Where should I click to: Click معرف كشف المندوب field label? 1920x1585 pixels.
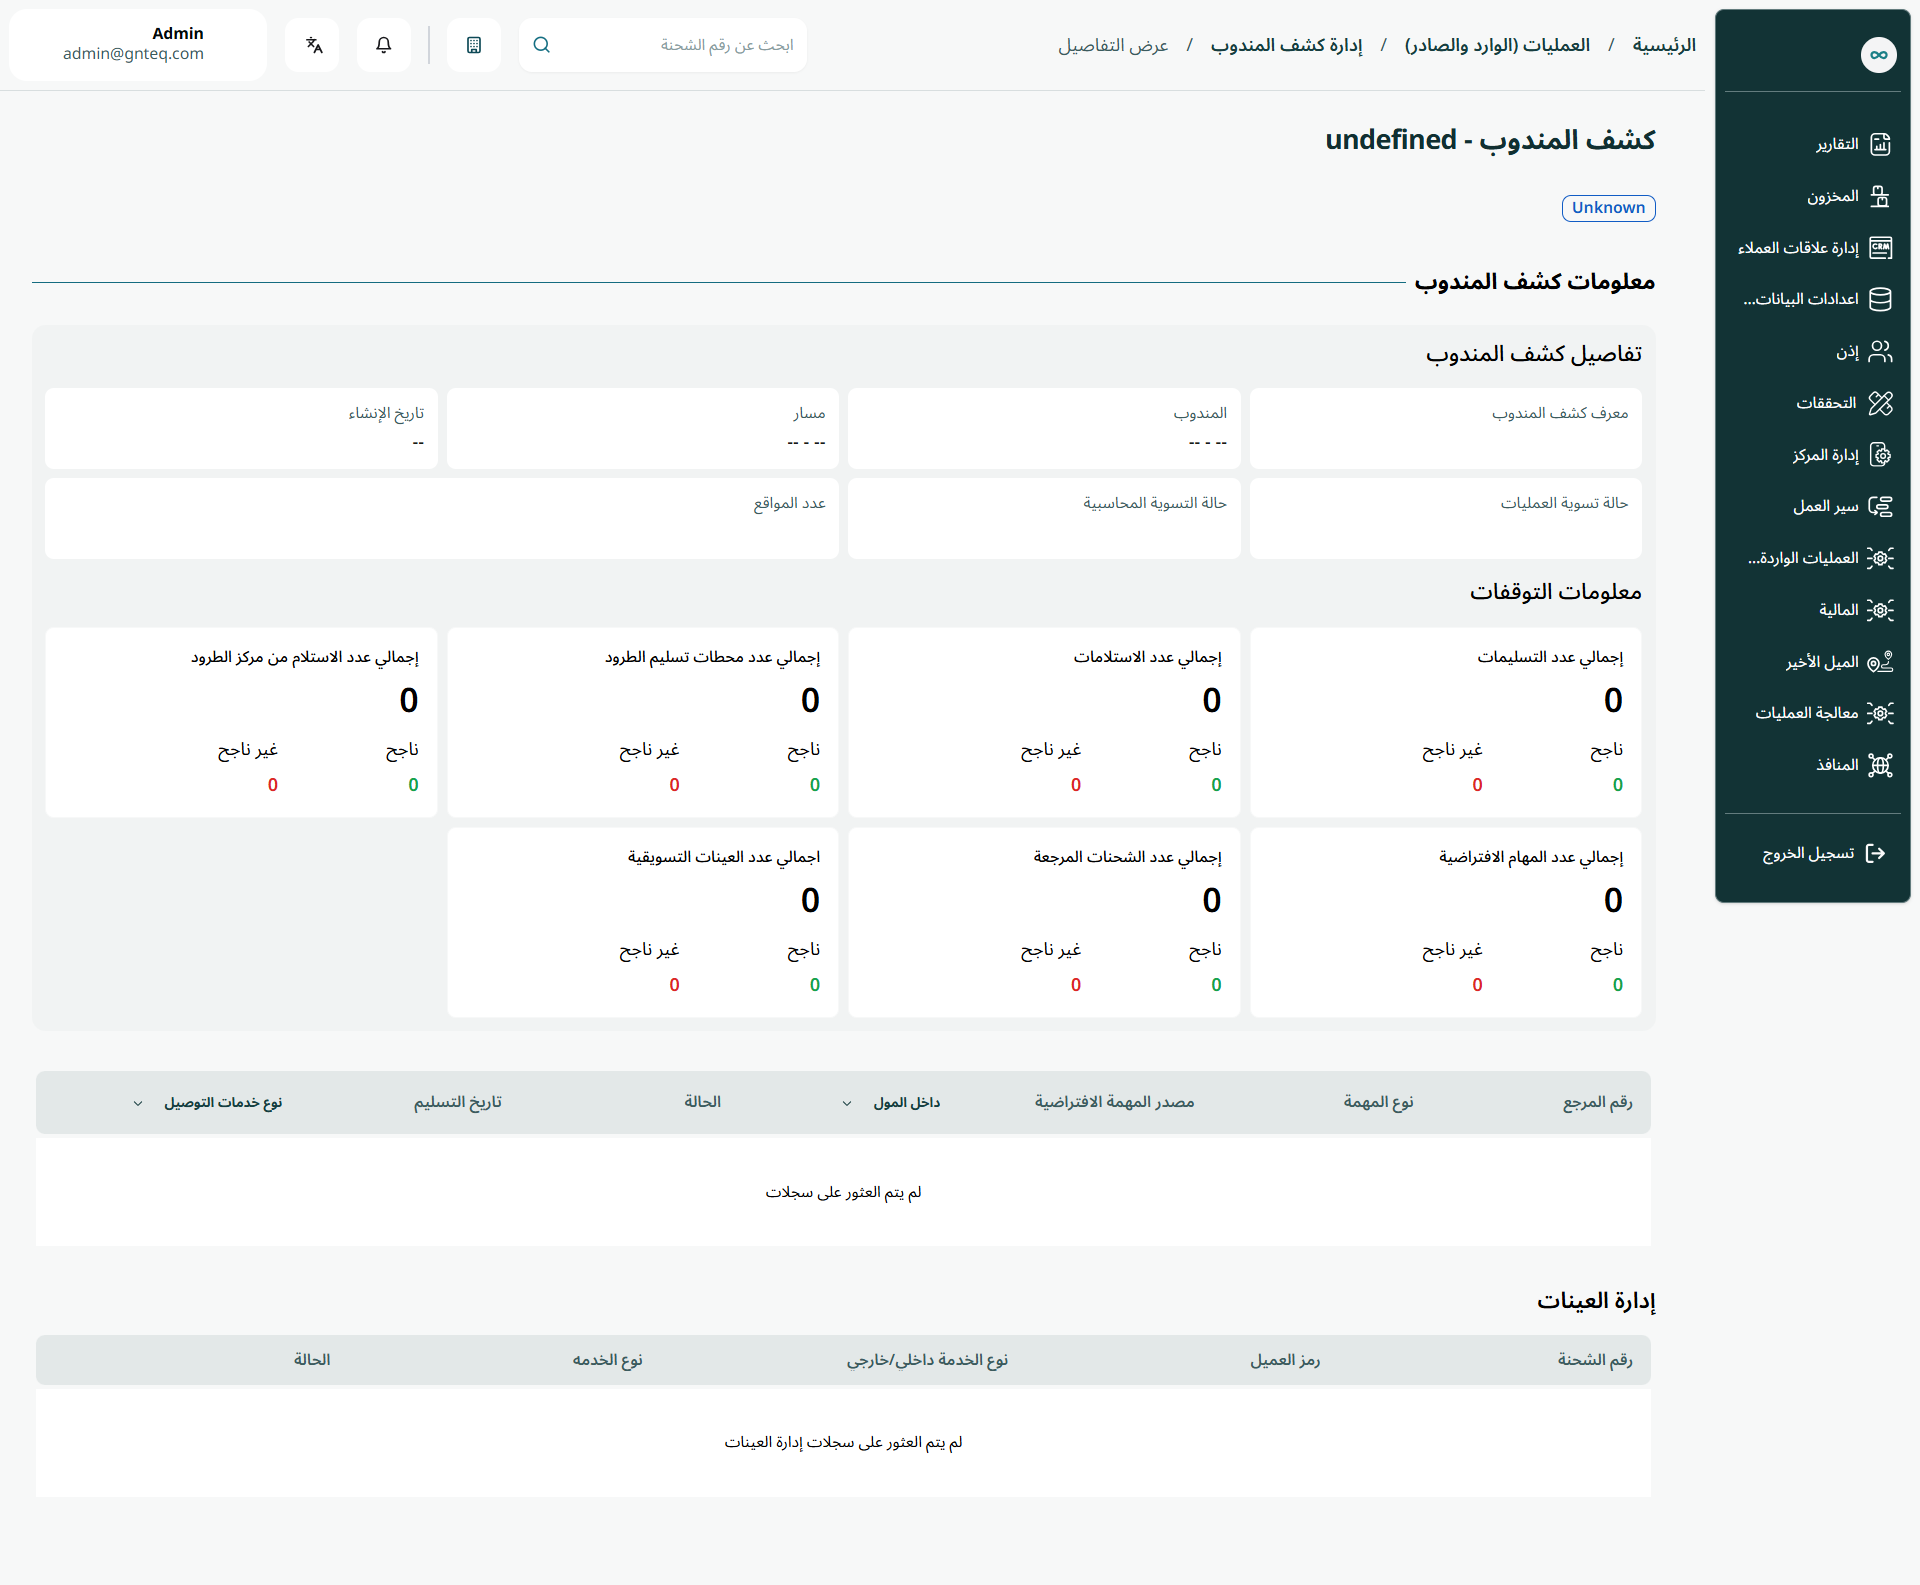tap(1560, 413)
